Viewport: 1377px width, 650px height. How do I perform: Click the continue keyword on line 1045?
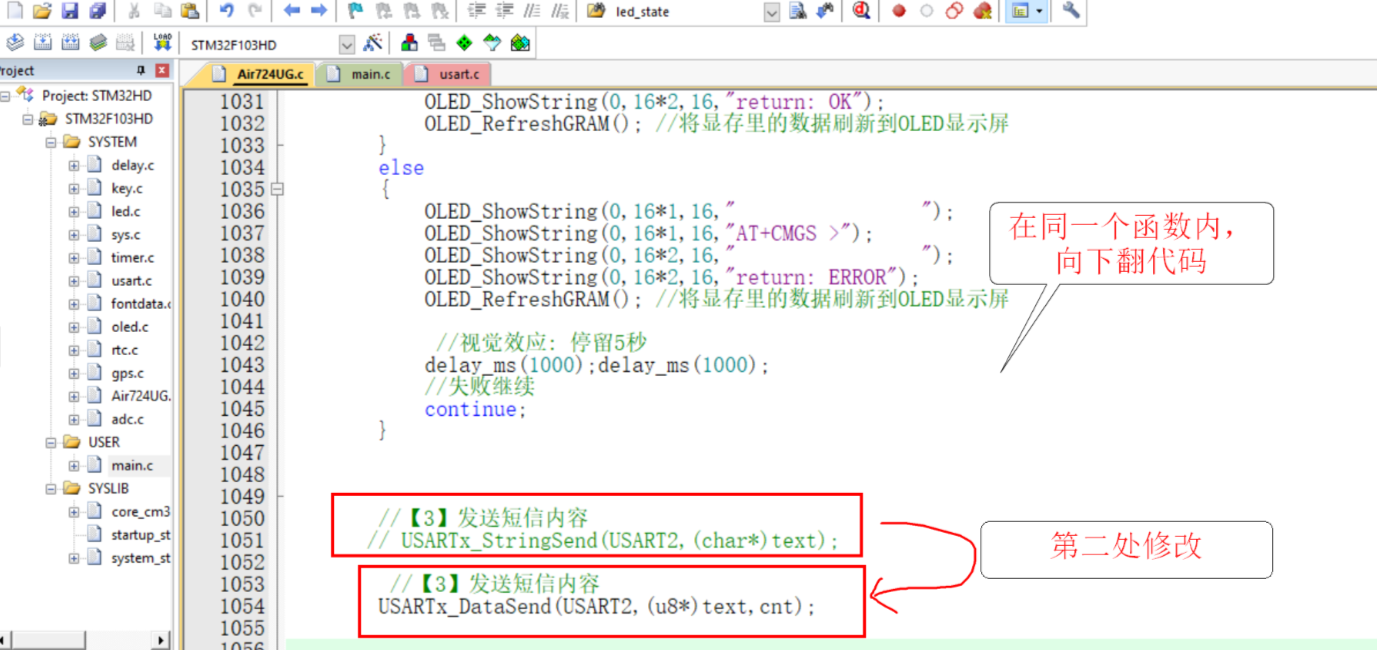[x=471, y=409]
